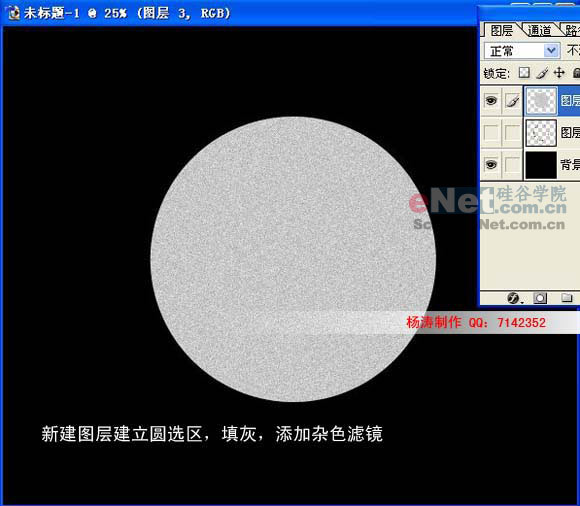Toggle the link box of the middle layer
Viewport: 580px width, 506px height.
[x=512, y=132]
